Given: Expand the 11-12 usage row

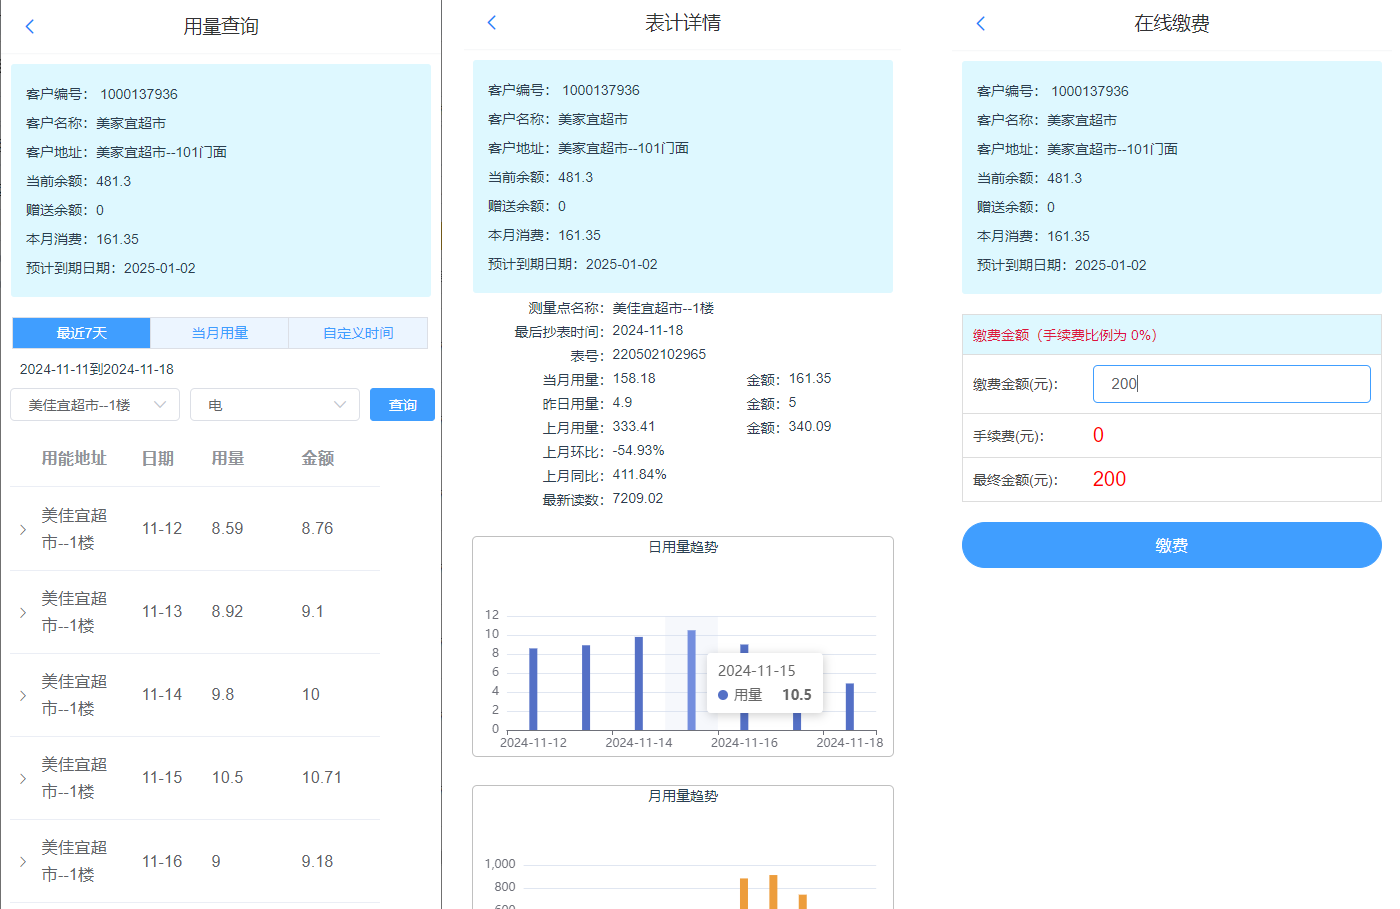Looking at the screenshot, I should tap(23, 529).
